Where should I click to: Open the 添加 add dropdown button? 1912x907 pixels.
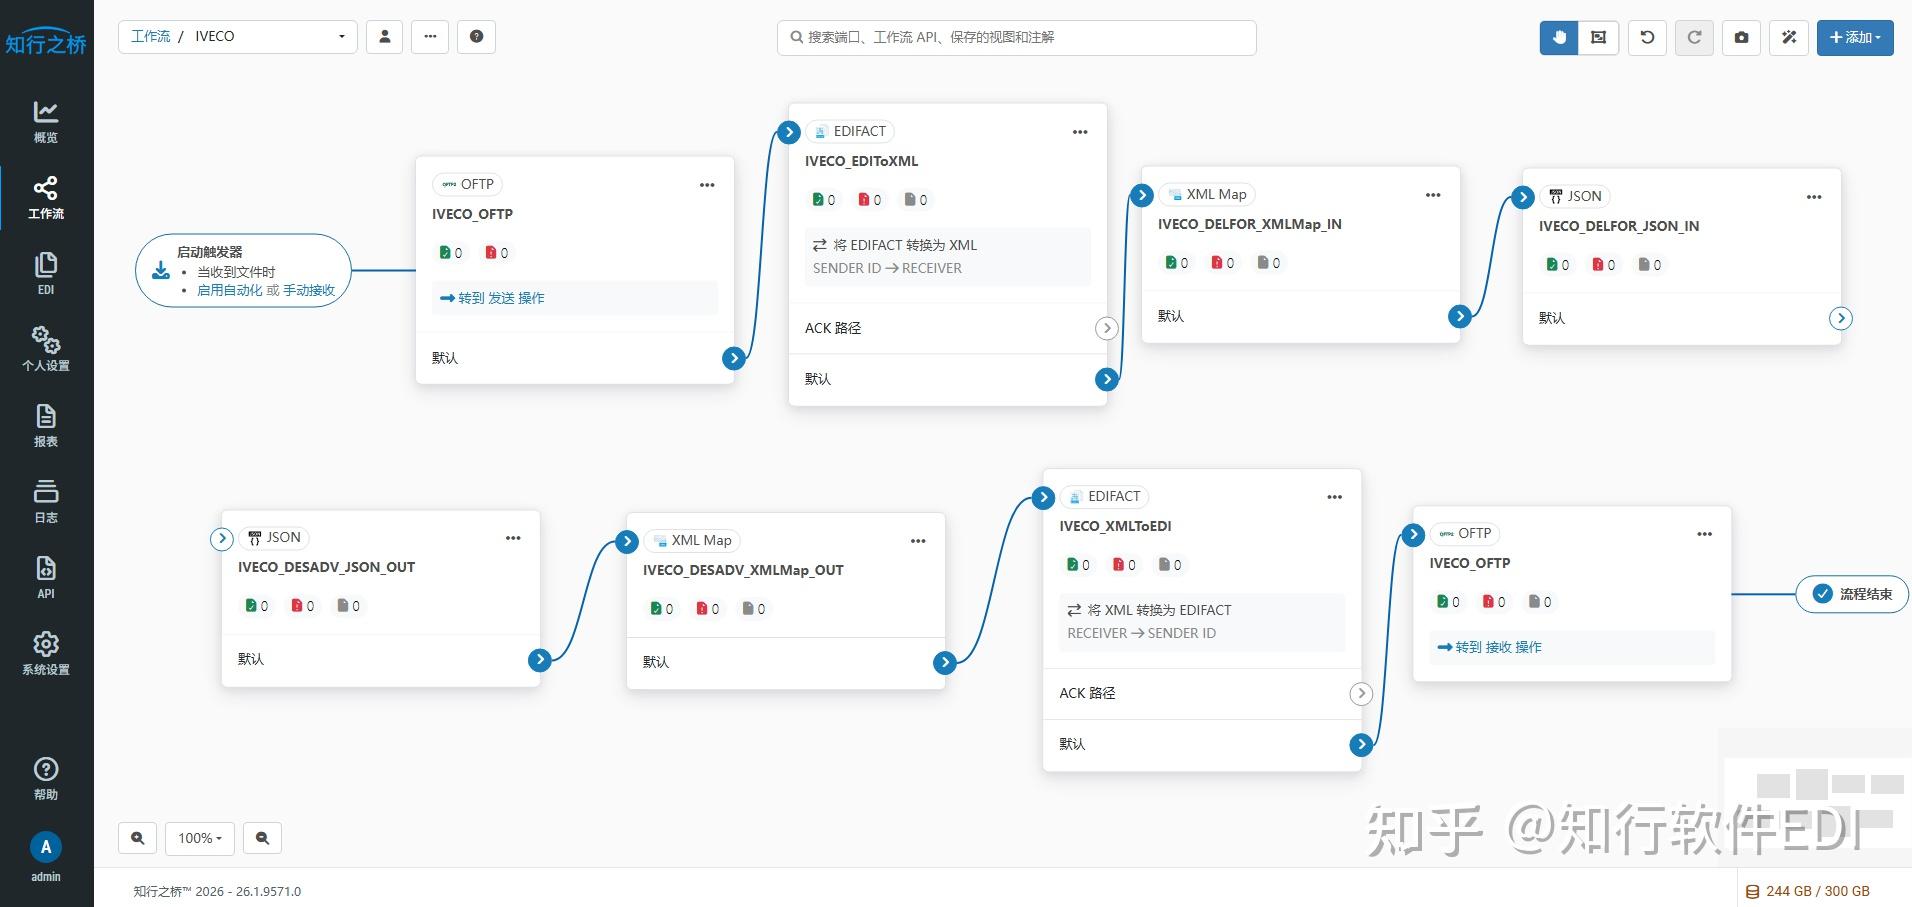(x=1855, y=37)
